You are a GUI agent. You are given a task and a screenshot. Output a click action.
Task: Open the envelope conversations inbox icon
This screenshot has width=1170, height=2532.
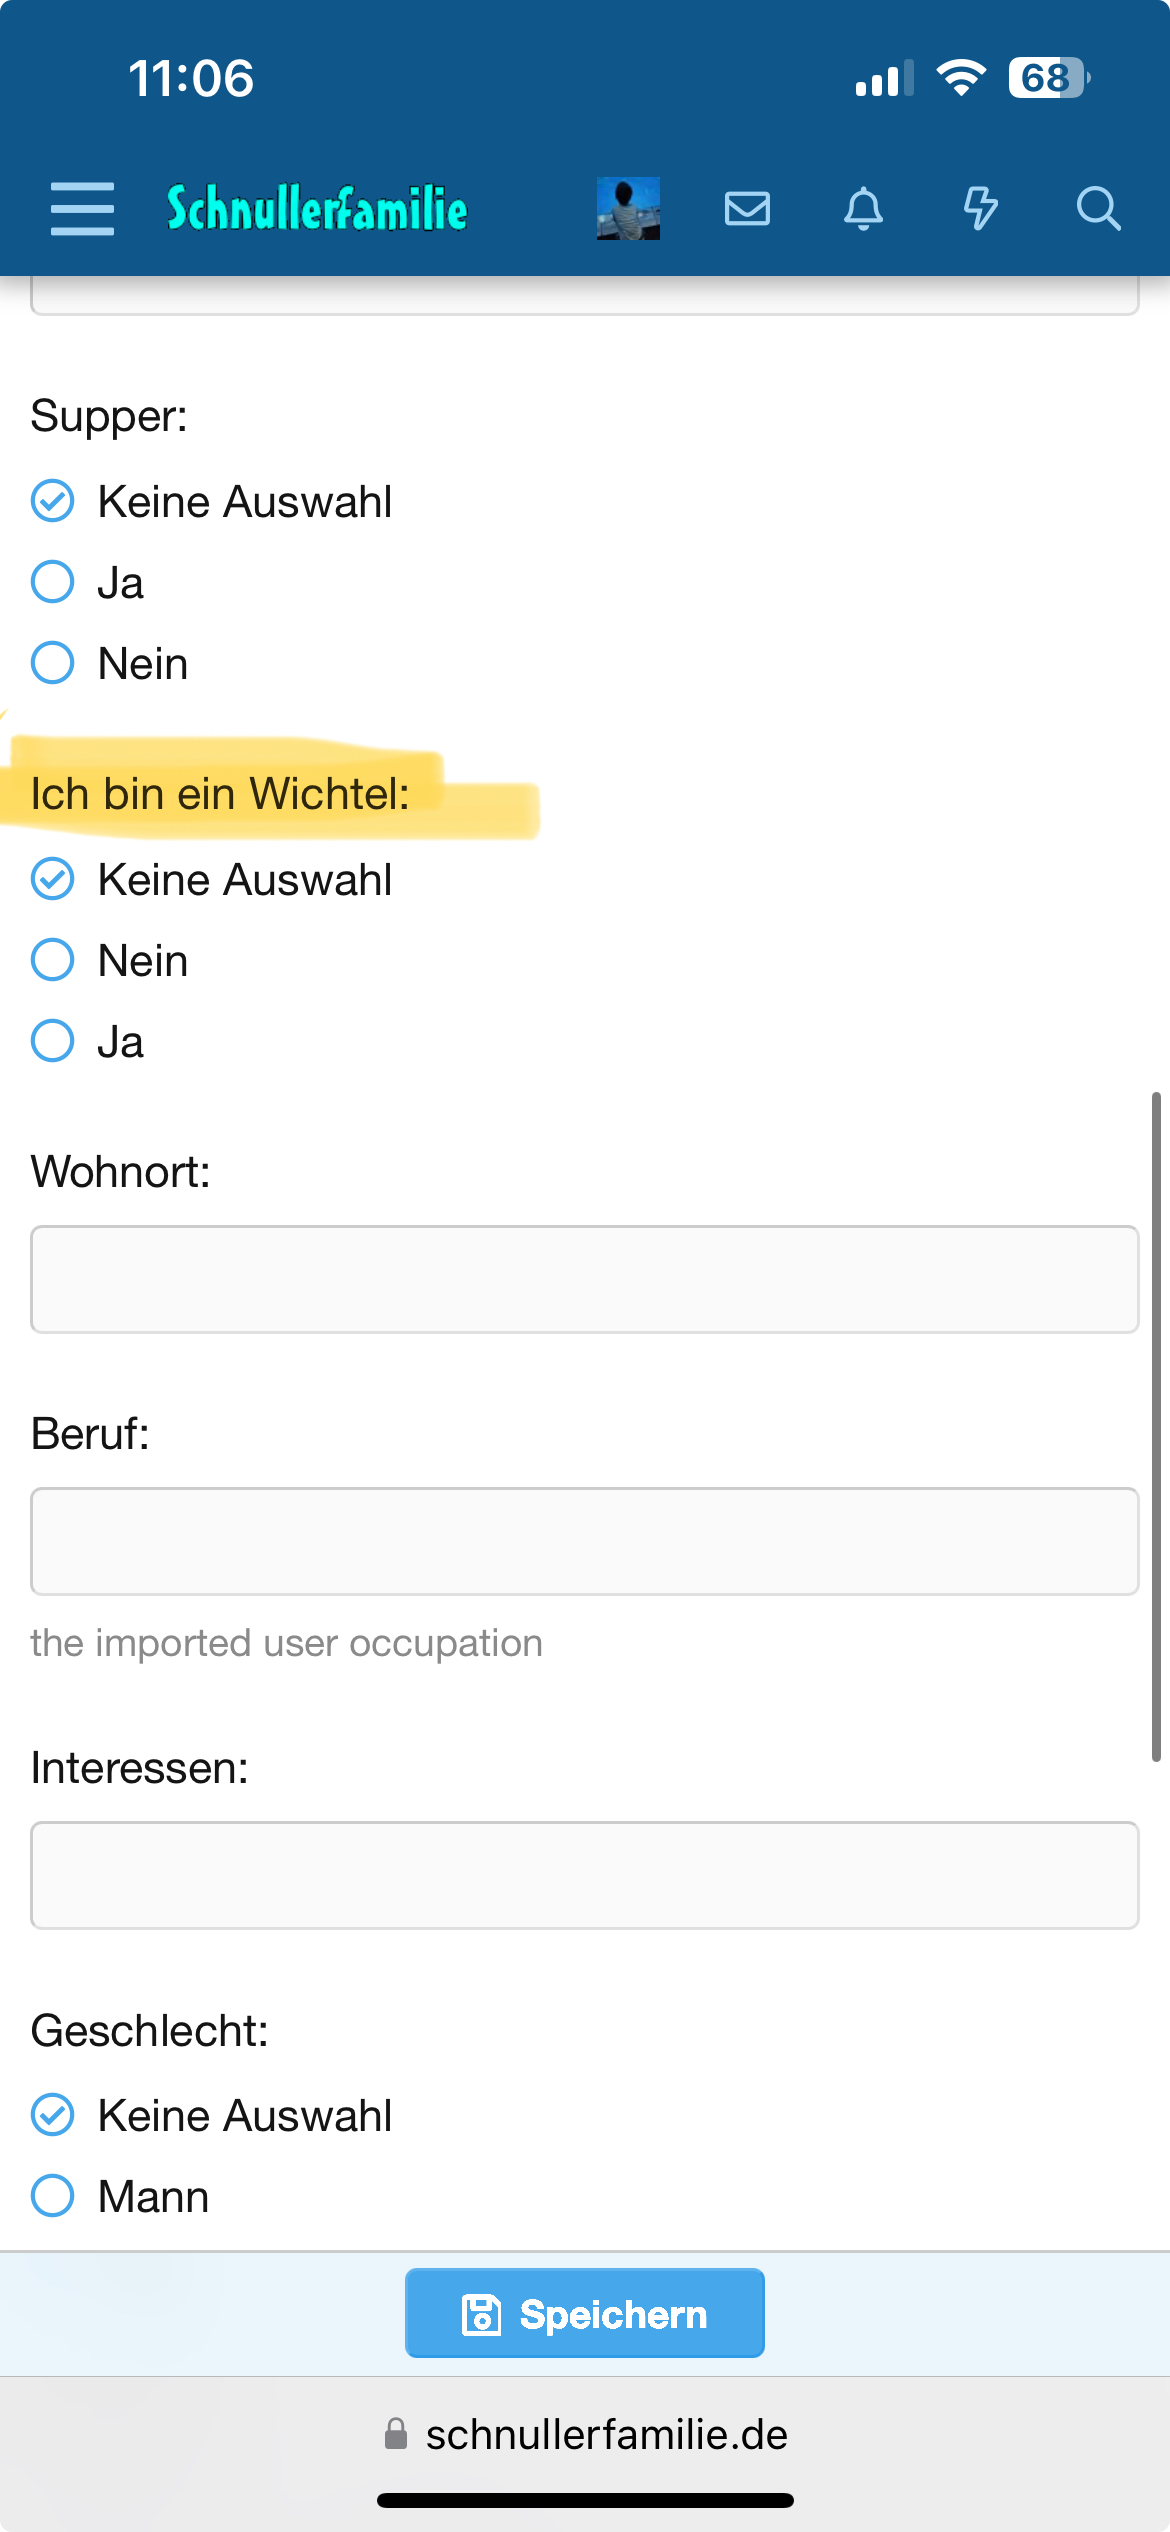pyautogui.click(x=747, y=209)
